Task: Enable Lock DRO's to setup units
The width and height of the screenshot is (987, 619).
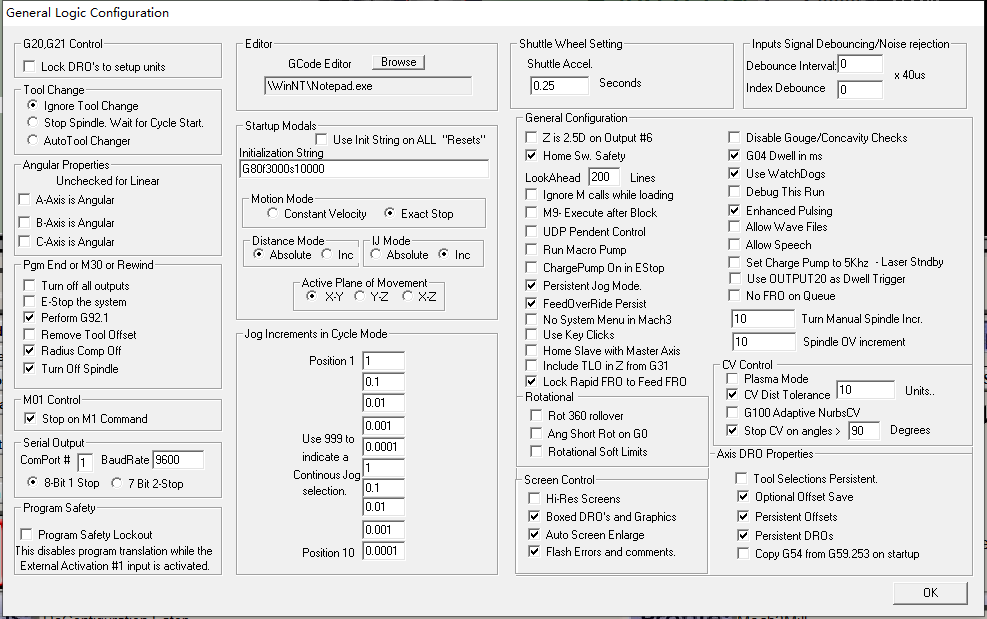Action: (29, 66)
